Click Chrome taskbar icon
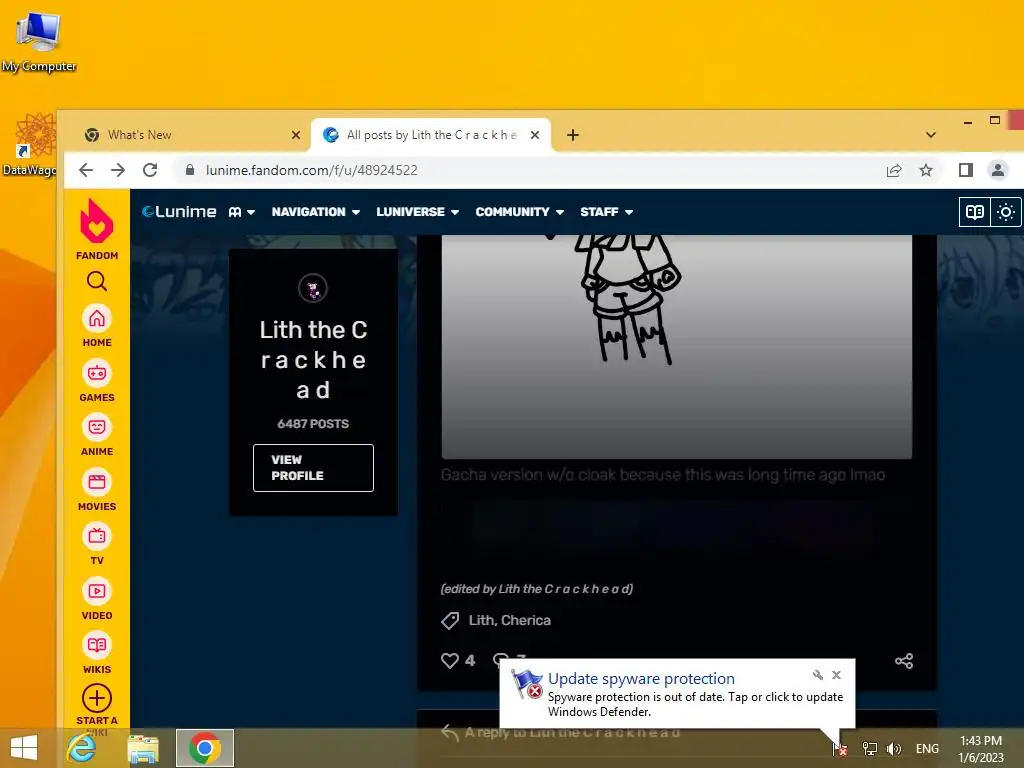This screenshot has width=1024, height=768. point(204,748)
